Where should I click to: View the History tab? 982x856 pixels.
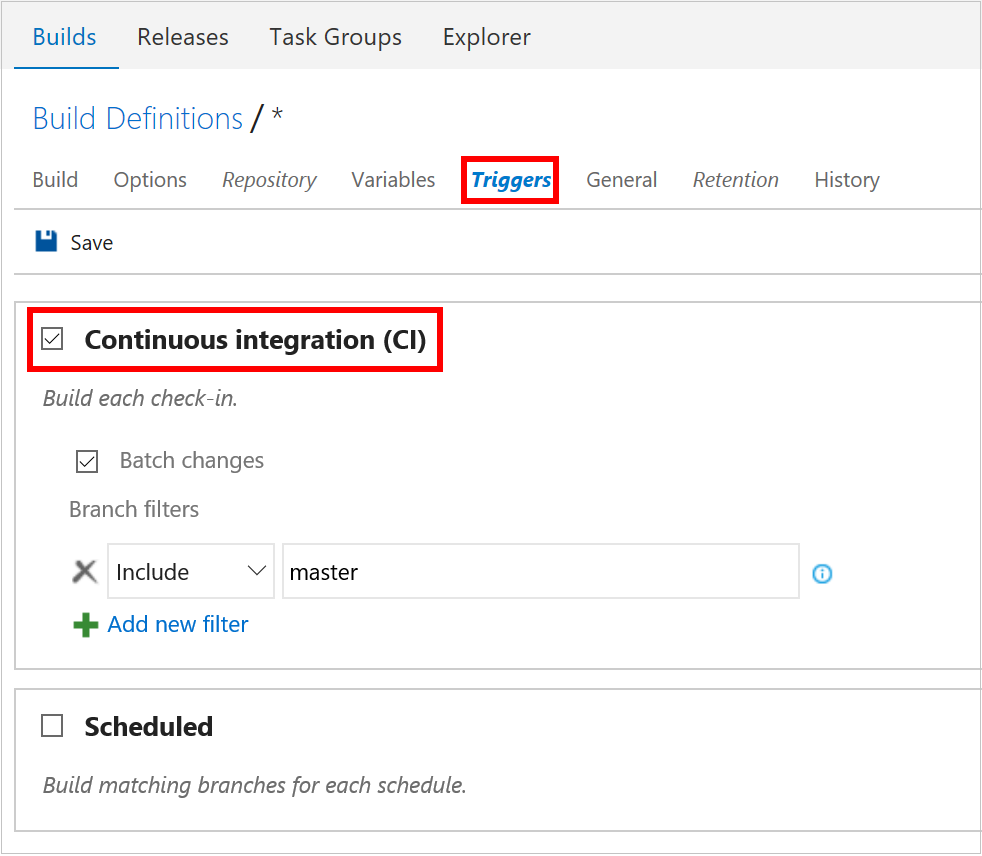pos(846,179)
